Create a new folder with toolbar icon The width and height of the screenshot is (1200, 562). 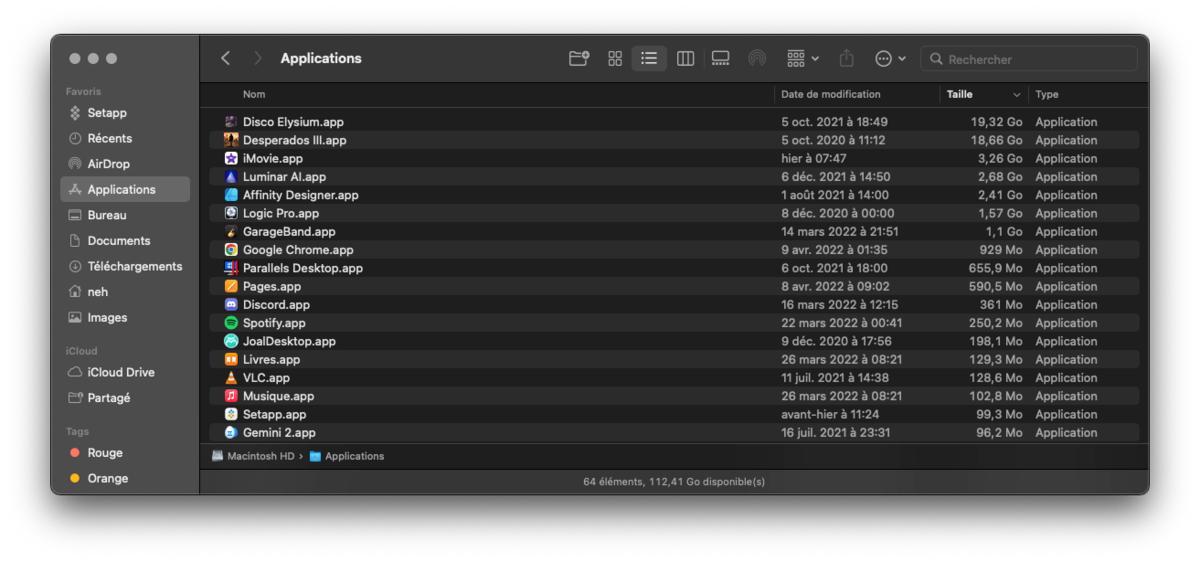point(579,59)
